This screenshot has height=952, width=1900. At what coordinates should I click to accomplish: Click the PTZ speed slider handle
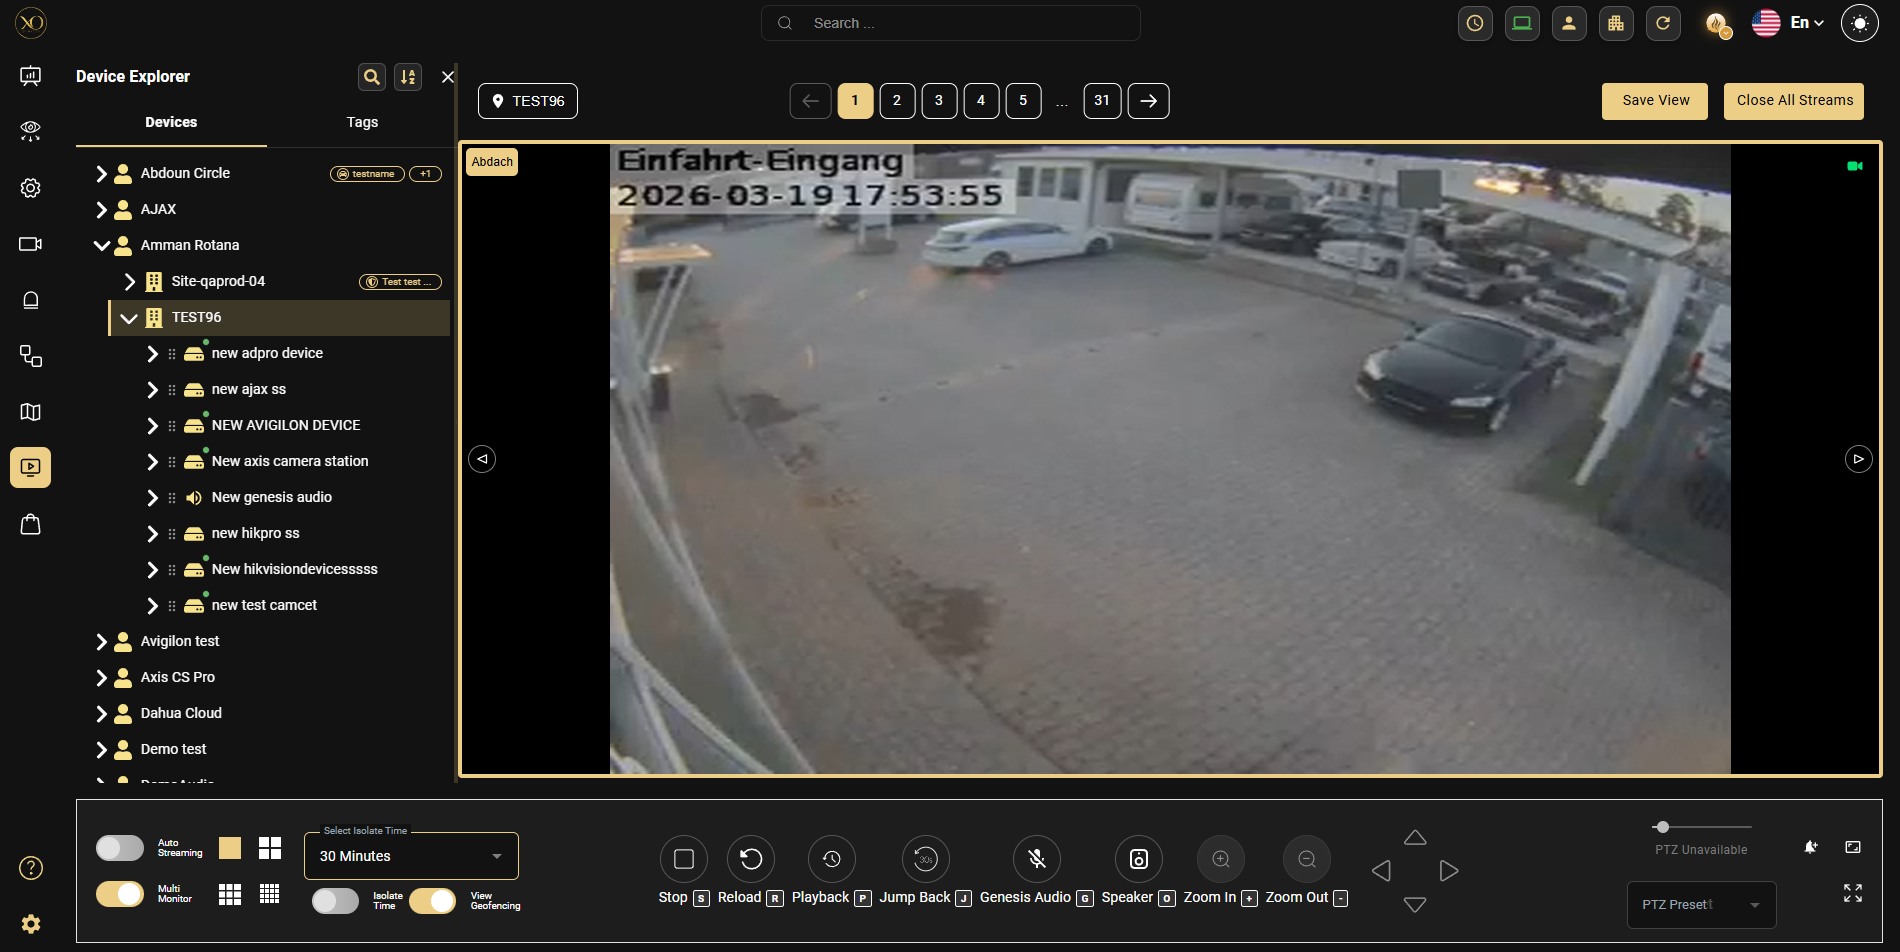1662,827
